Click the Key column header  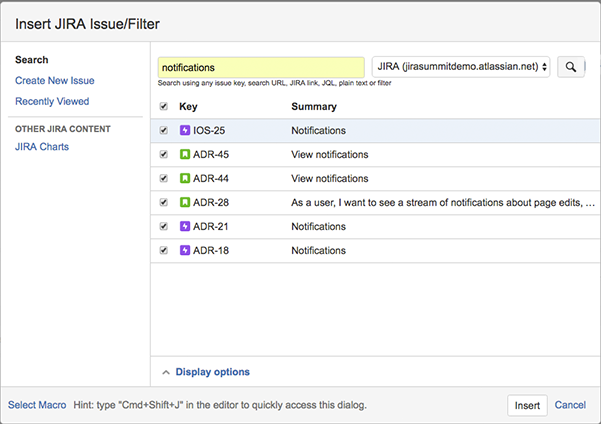[188, 106]
